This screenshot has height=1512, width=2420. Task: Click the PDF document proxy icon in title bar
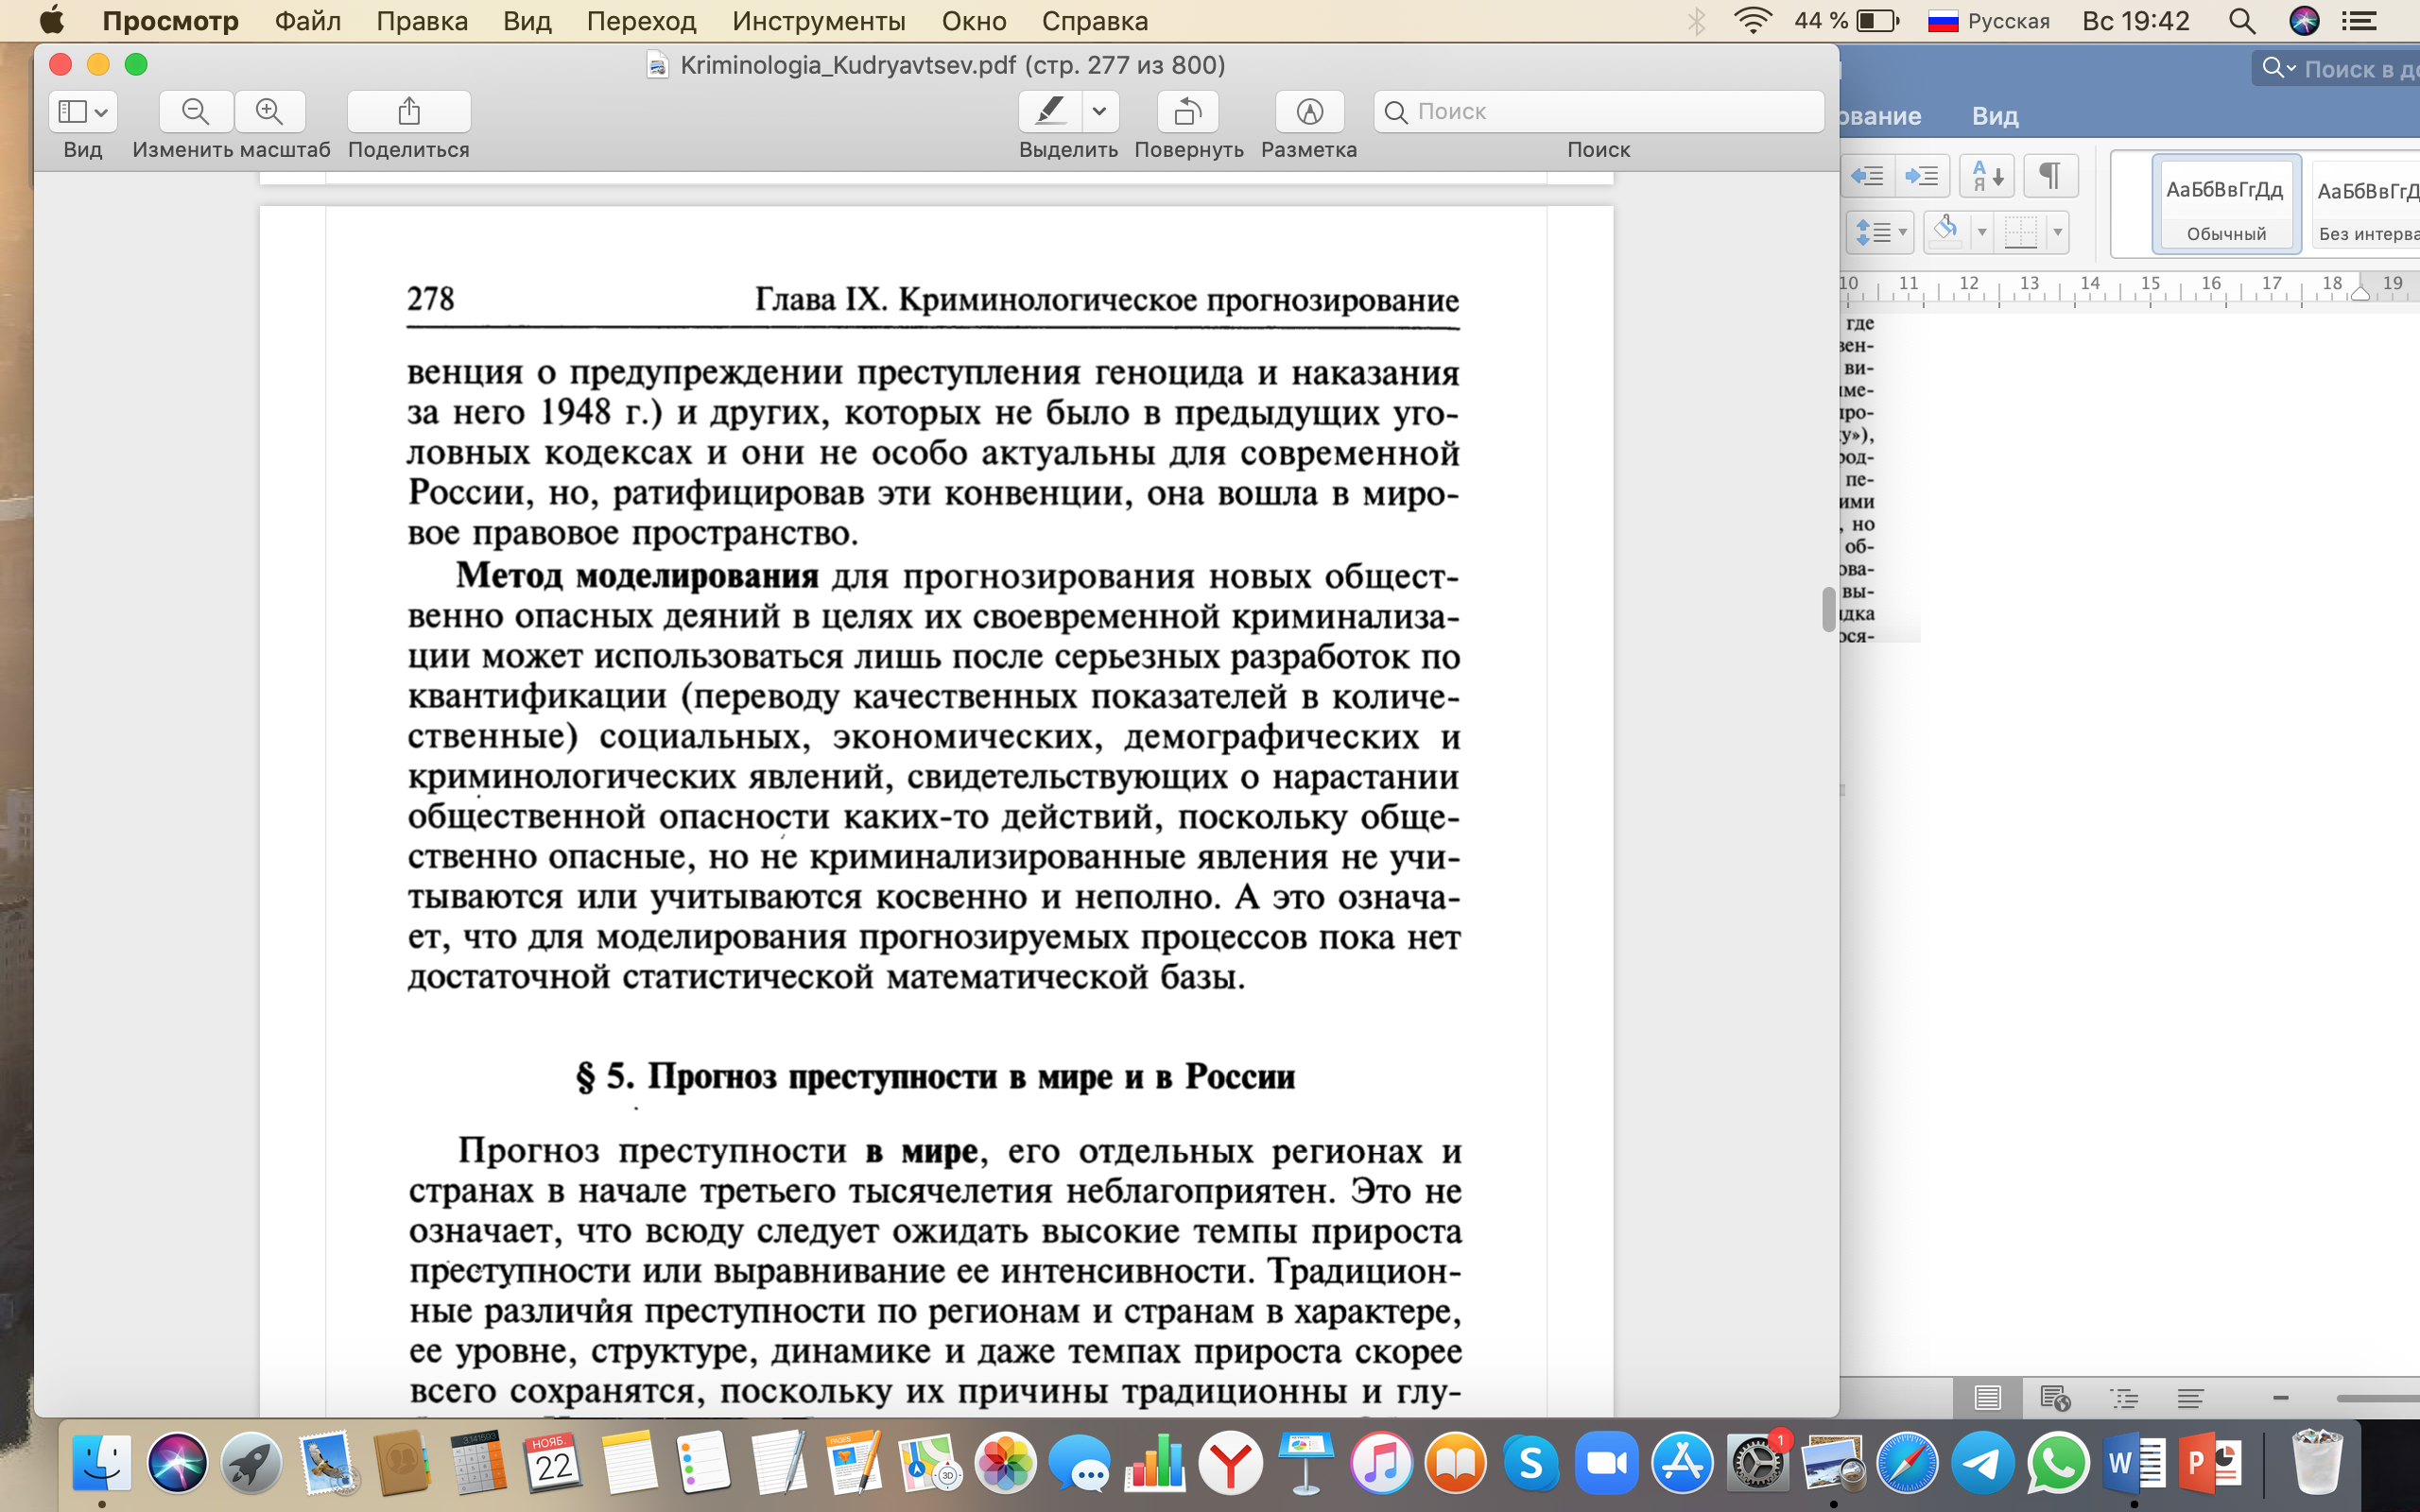pyautogui.click(x=657, y=66)
